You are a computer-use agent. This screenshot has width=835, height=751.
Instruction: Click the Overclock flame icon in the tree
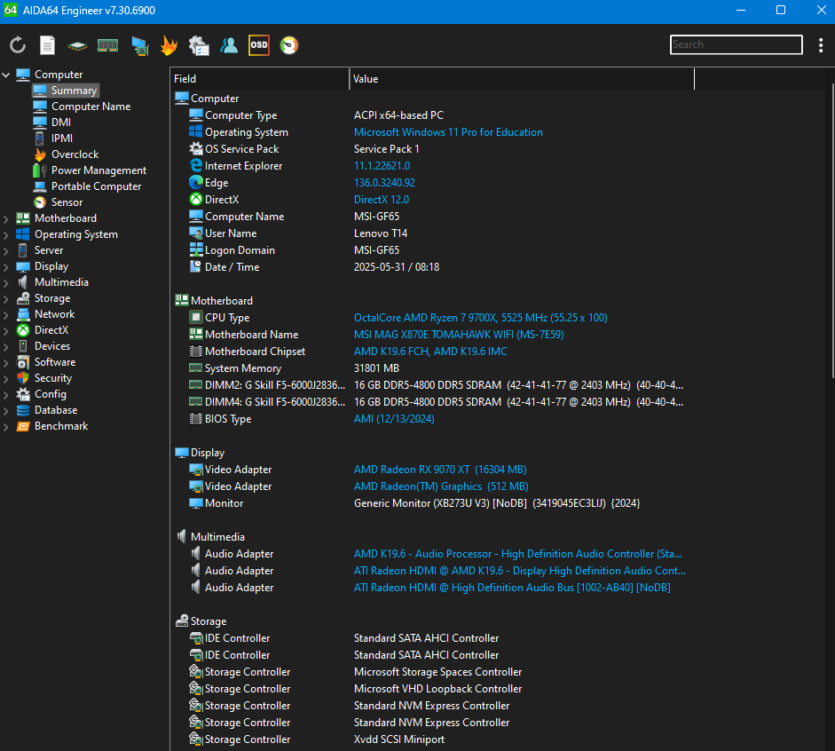click(40, 154)
